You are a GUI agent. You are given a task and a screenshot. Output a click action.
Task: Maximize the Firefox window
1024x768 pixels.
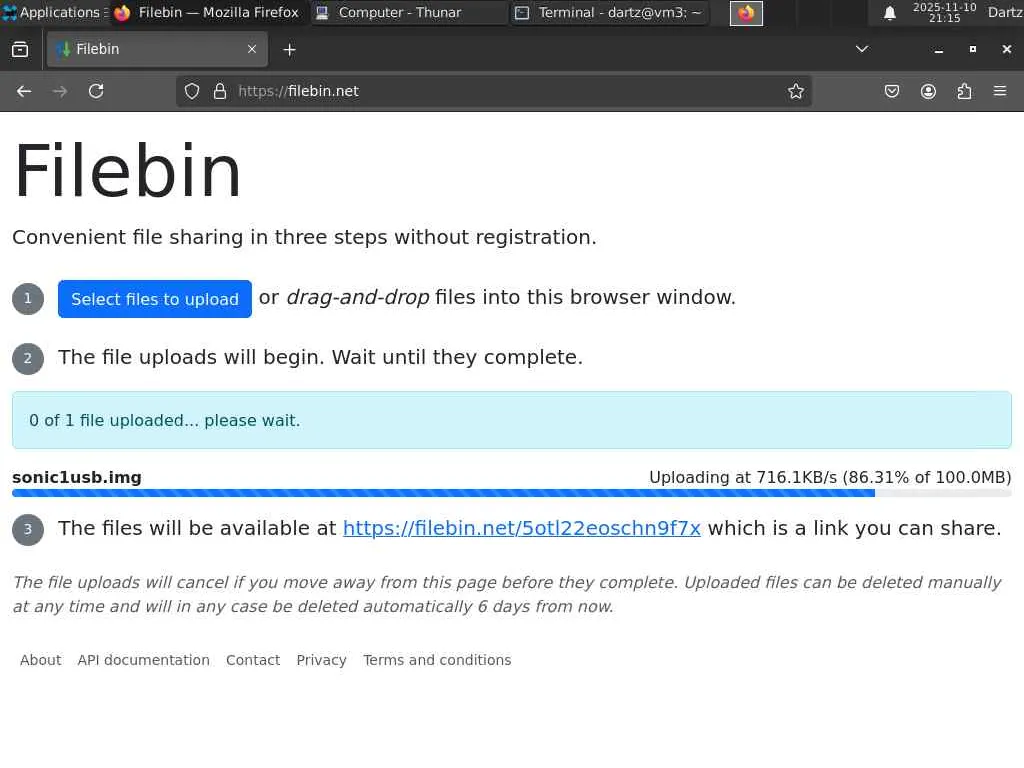tap(972, 49)
